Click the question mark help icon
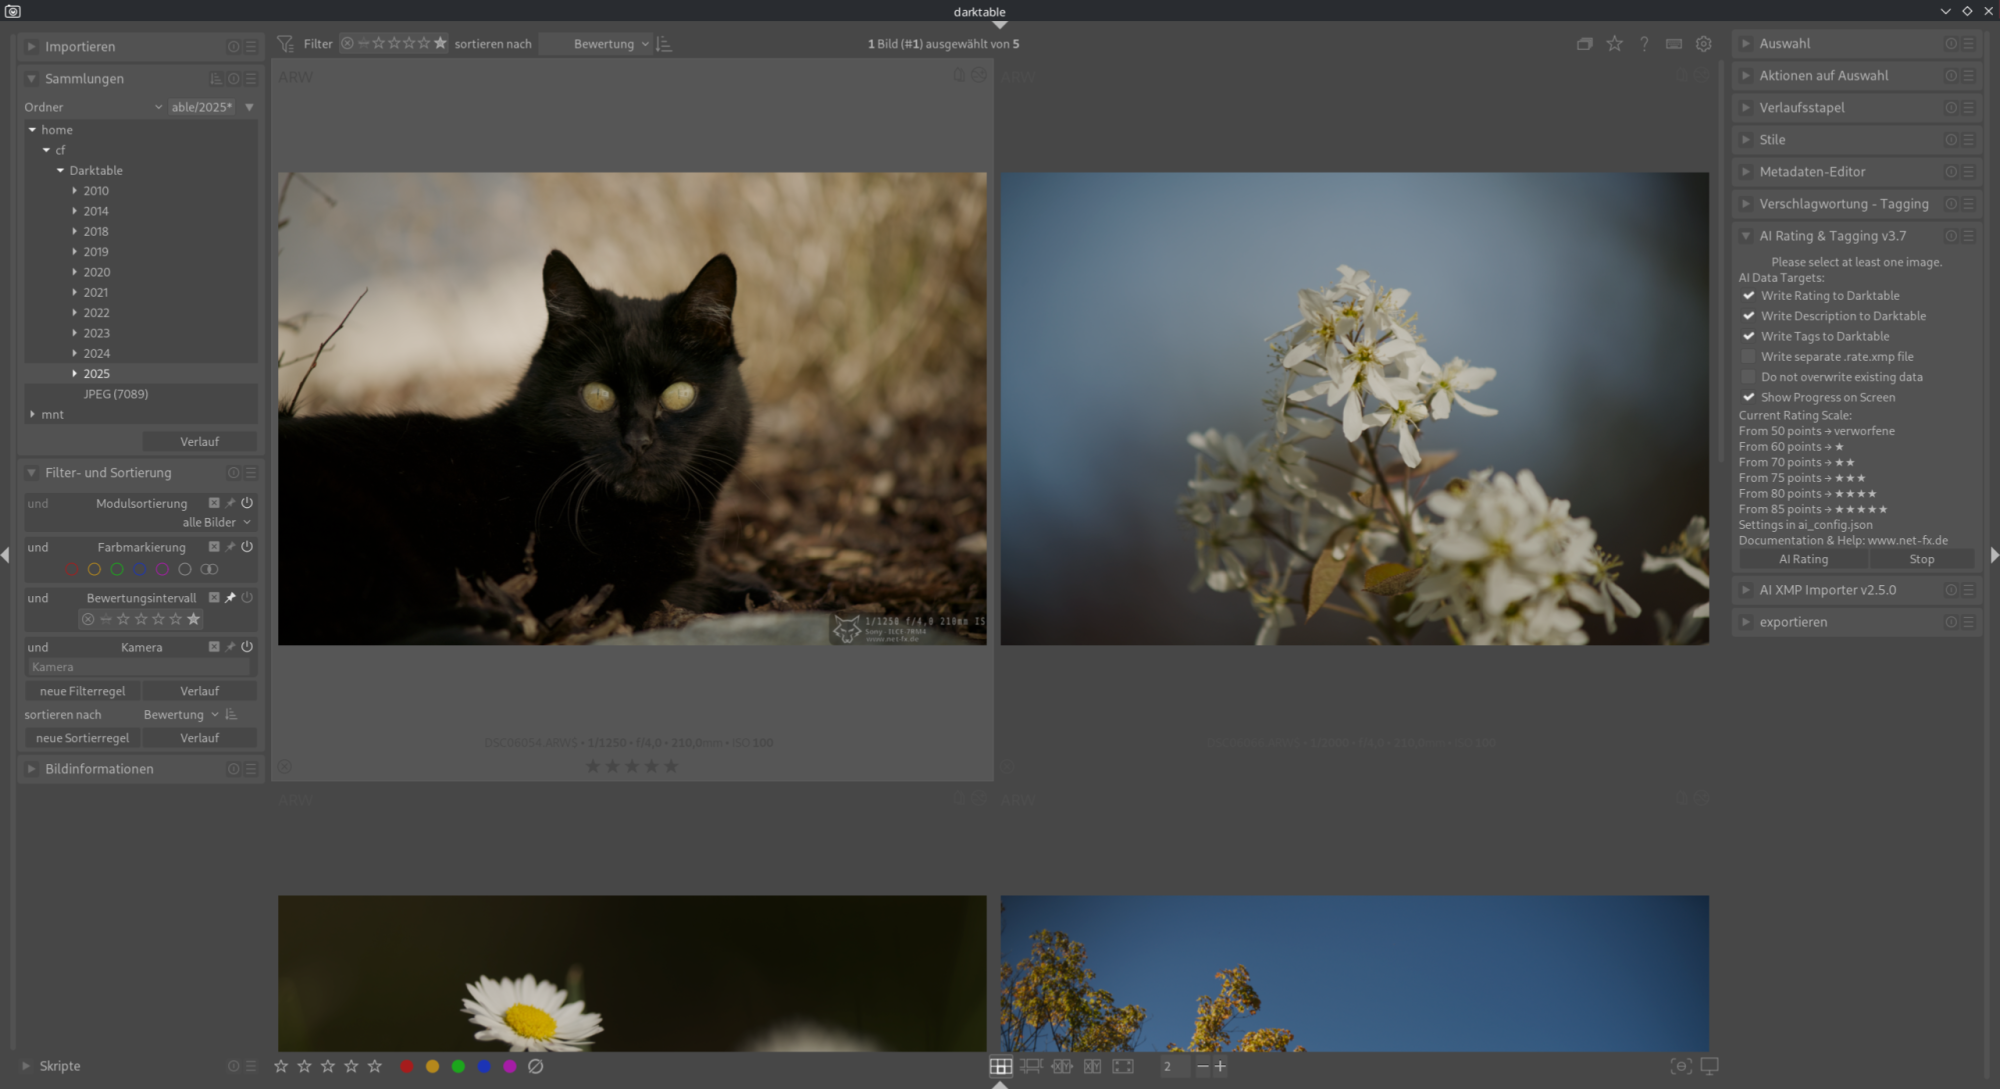This screenshot has width=2000, height=1089. 1644,44
